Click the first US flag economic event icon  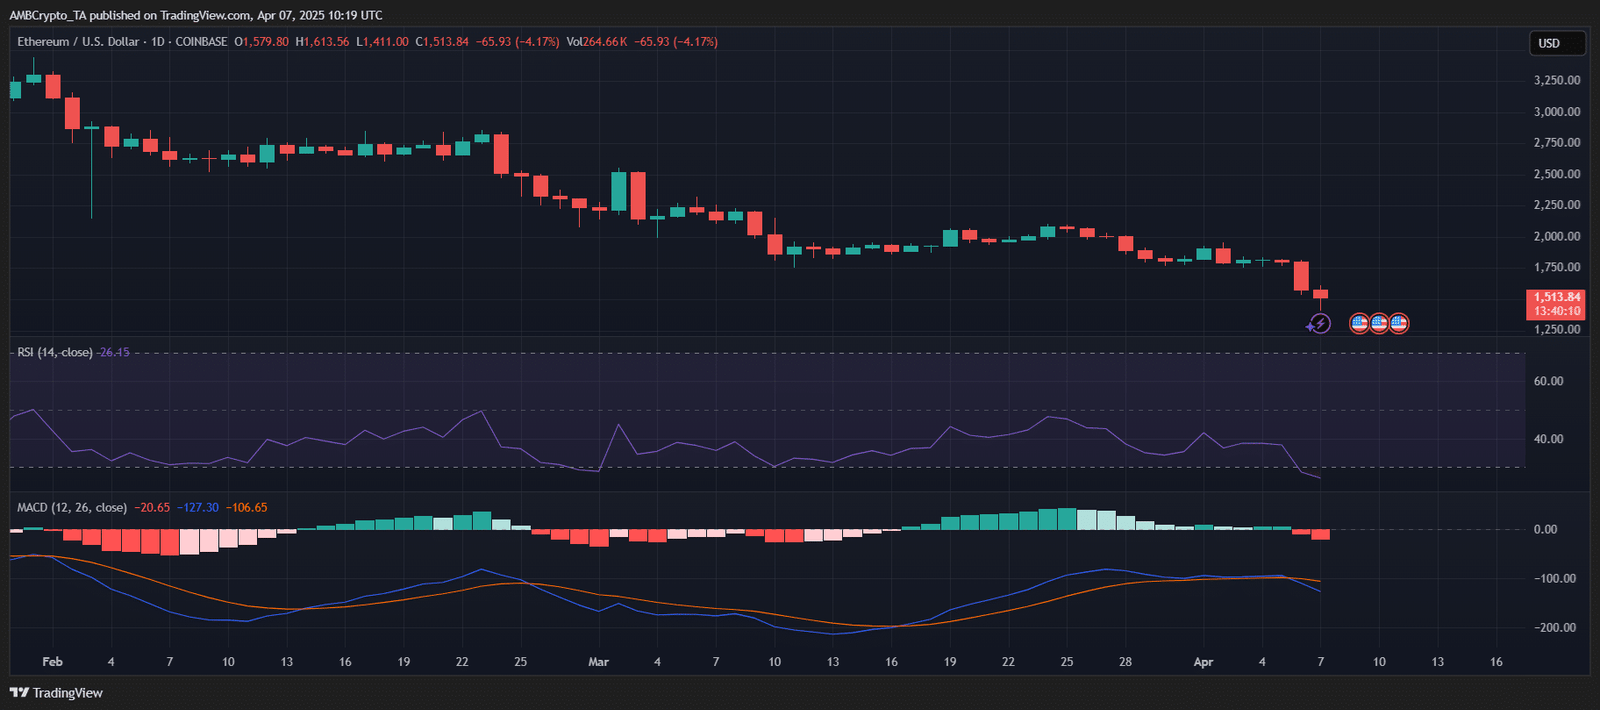1359,323
